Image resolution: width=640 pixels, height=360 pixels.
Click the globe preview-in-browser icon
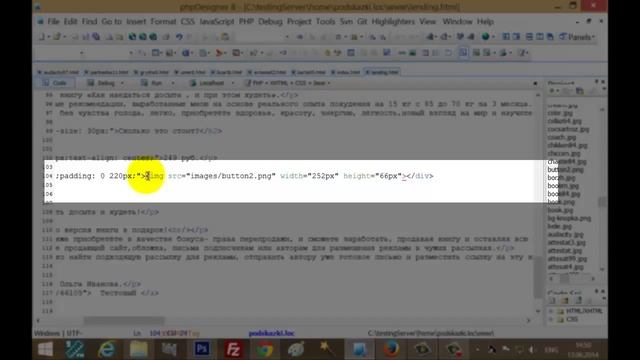(x=485, y=37)
